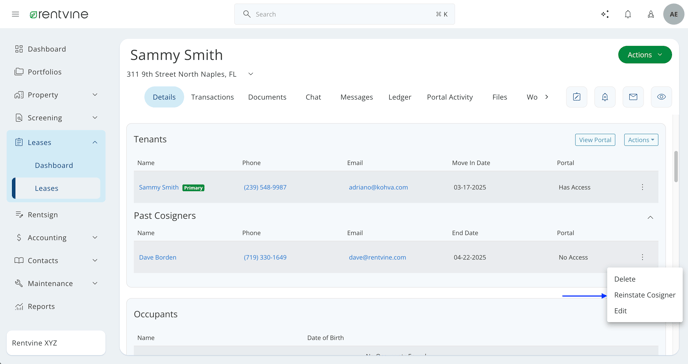Open the dave@rentvine.com email link

[x=377, y=257]
